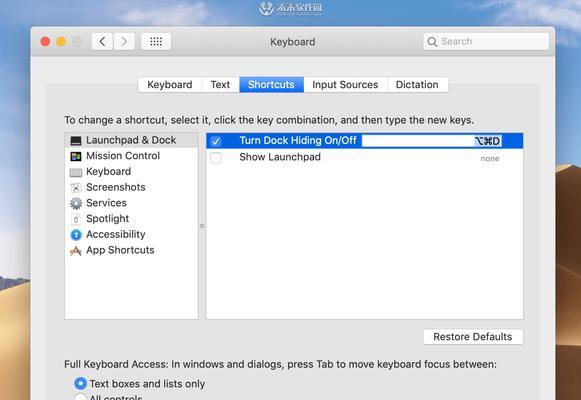This screenshot has height=400, width=581.
Task: Click the Restore Defaults button
Action: tap(473, 337)
